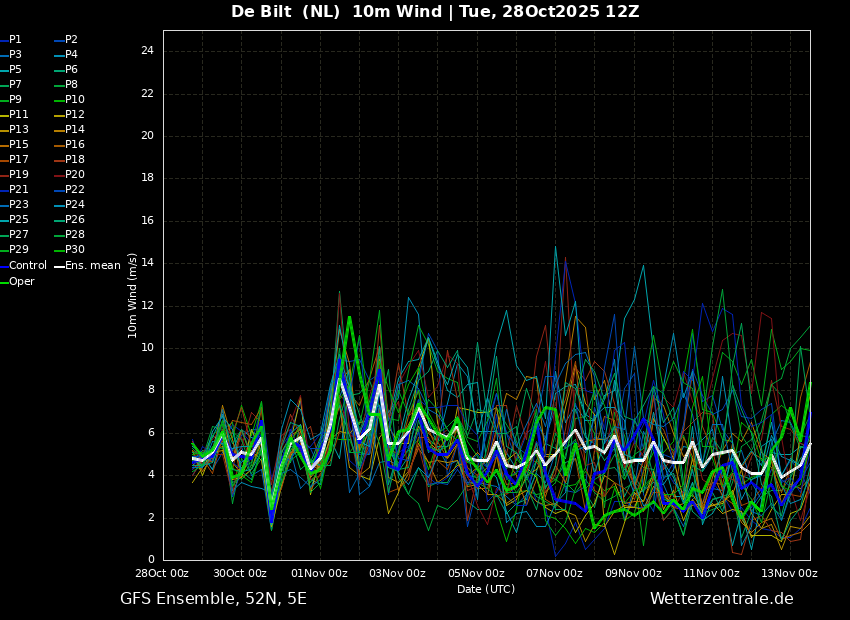Image resolution: width=850 pixels, height=620 pixels.
Task: Select the P30 legend label
Action: coord(69,249)
